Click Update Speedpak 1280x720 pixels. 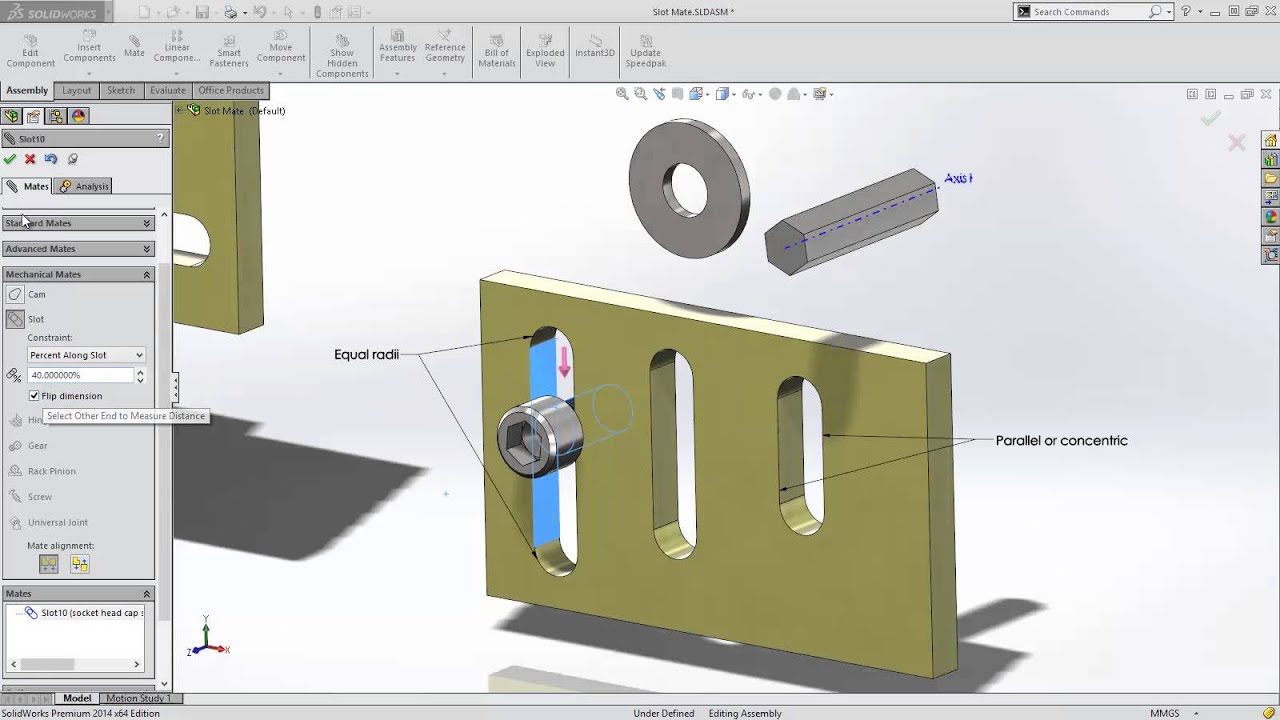[x=645, y=51]
